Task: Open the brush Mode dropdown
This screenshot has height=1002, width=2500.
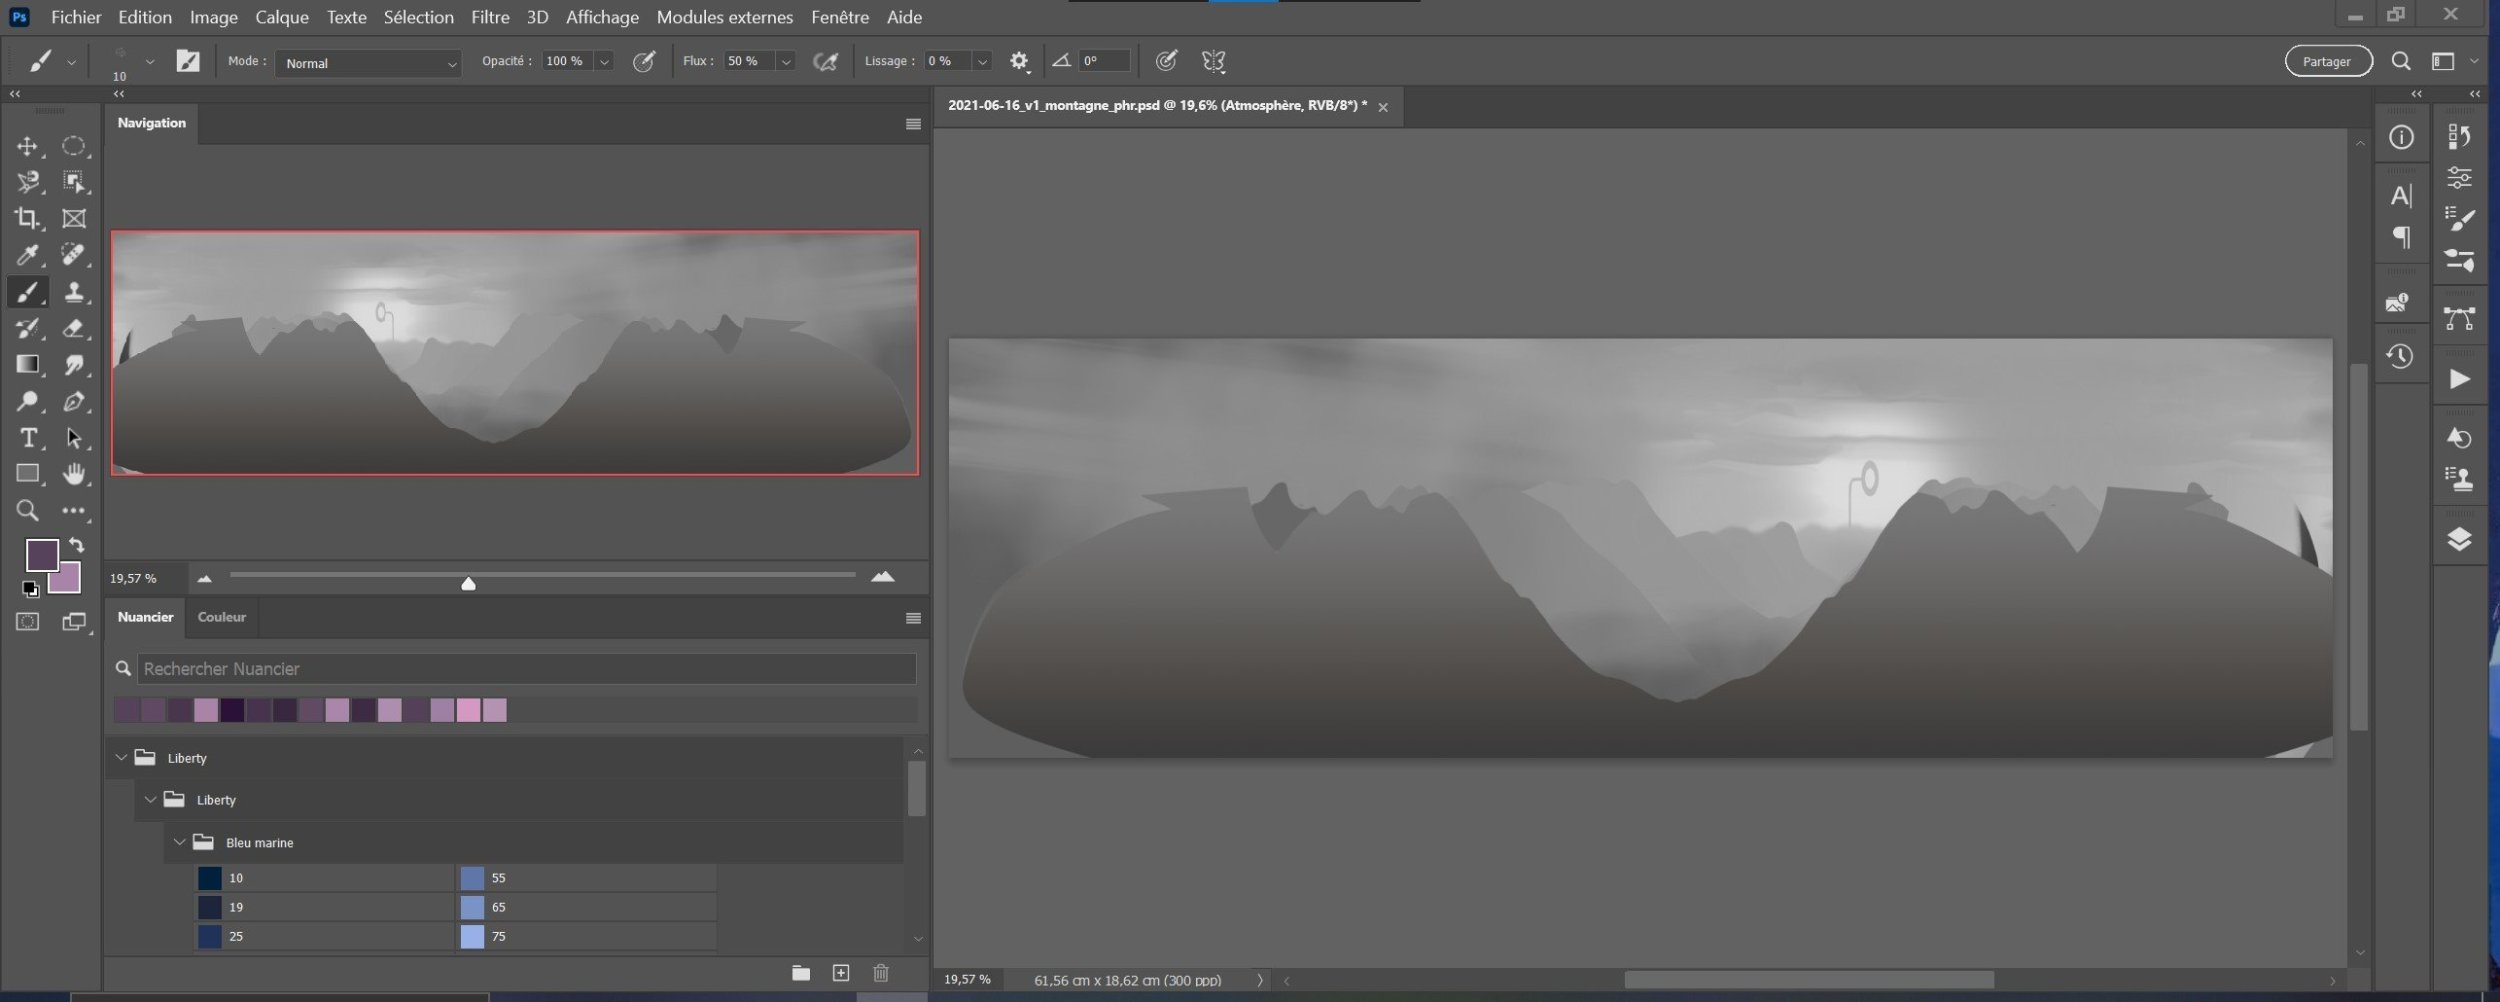Action: (368, 63)
